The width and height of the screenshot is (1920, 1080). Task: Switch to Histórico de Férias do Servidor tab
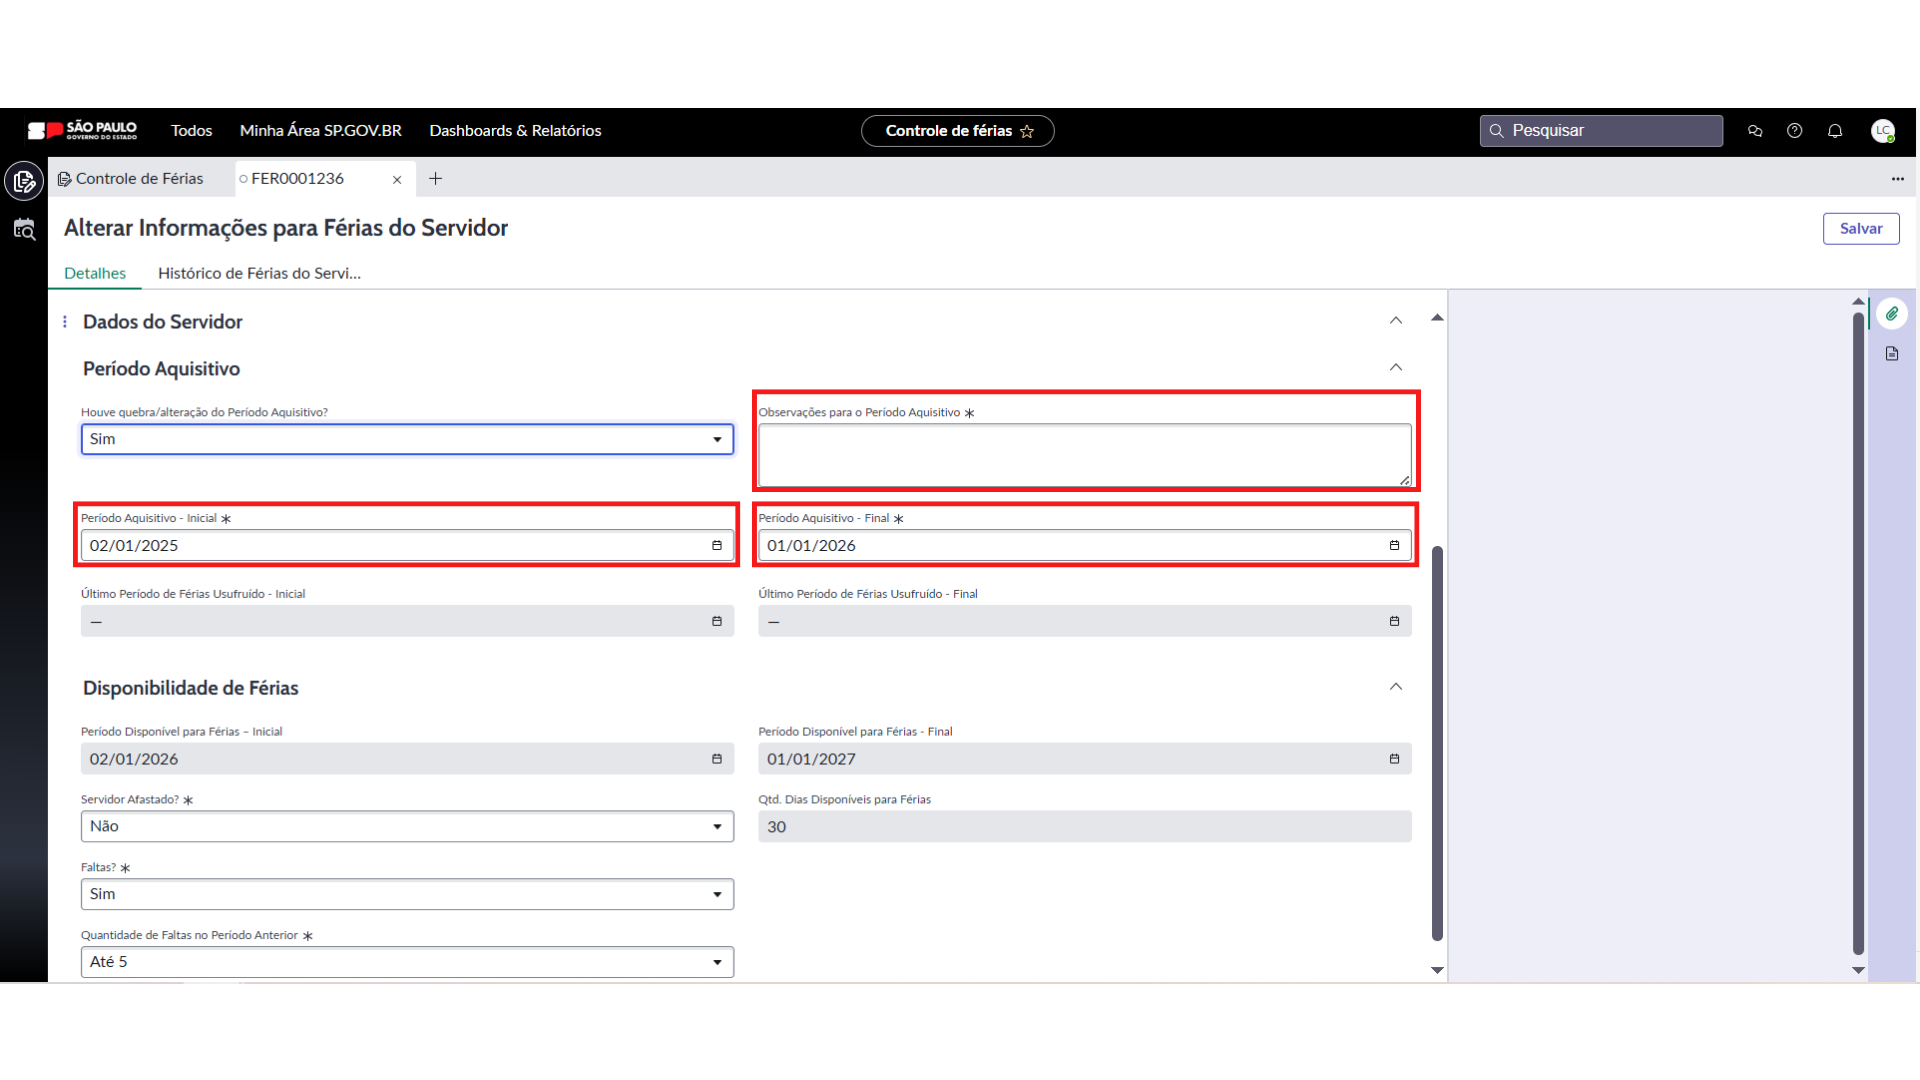(x=259, y=273)
